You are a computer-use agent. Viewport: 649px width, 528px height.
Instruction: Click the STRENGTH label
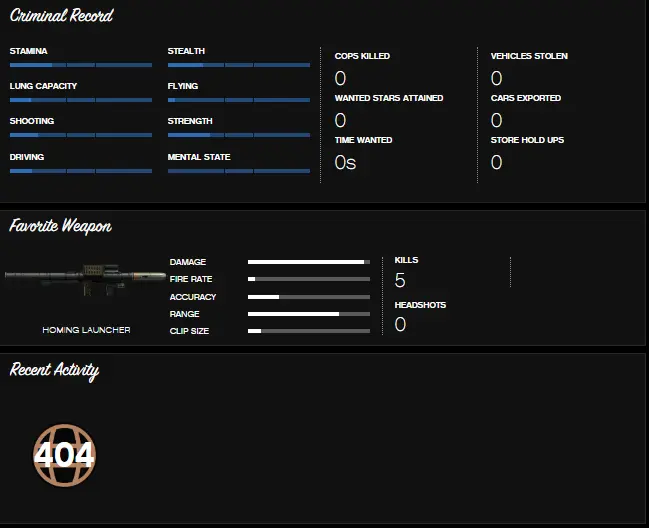coord(190,121)
